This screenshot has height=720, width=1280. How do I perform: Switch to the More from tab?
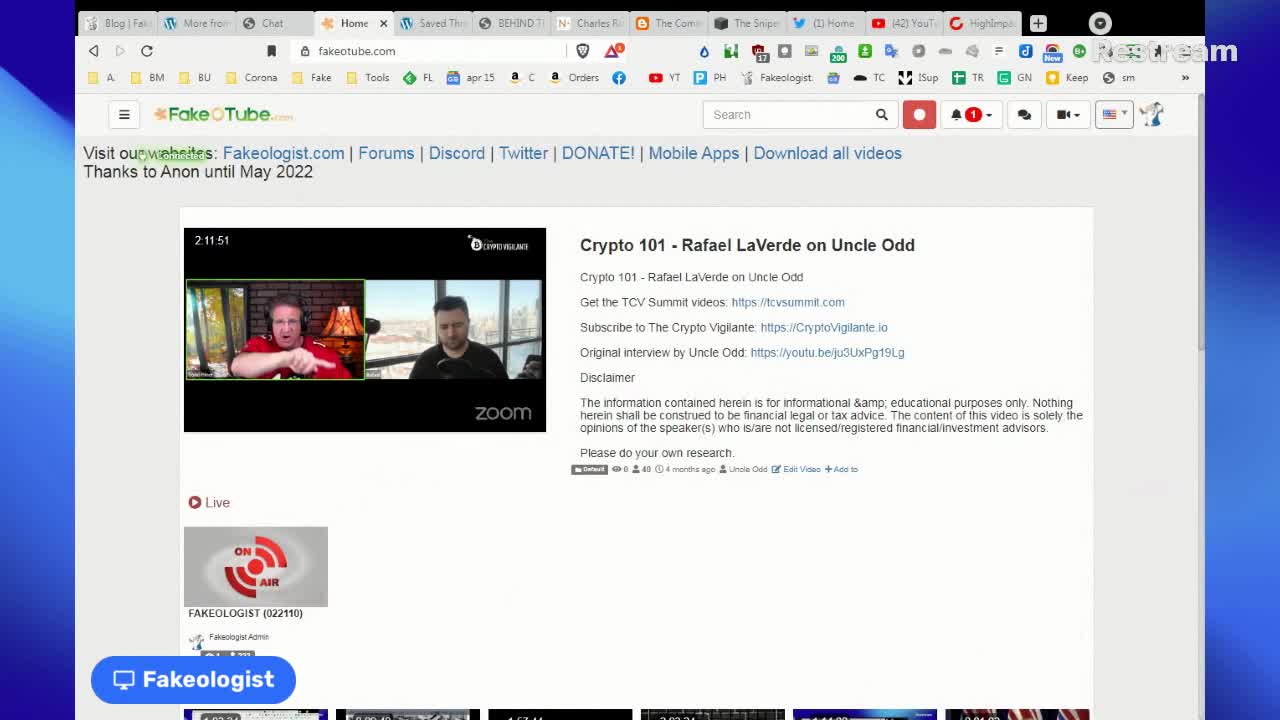[197, 23]
